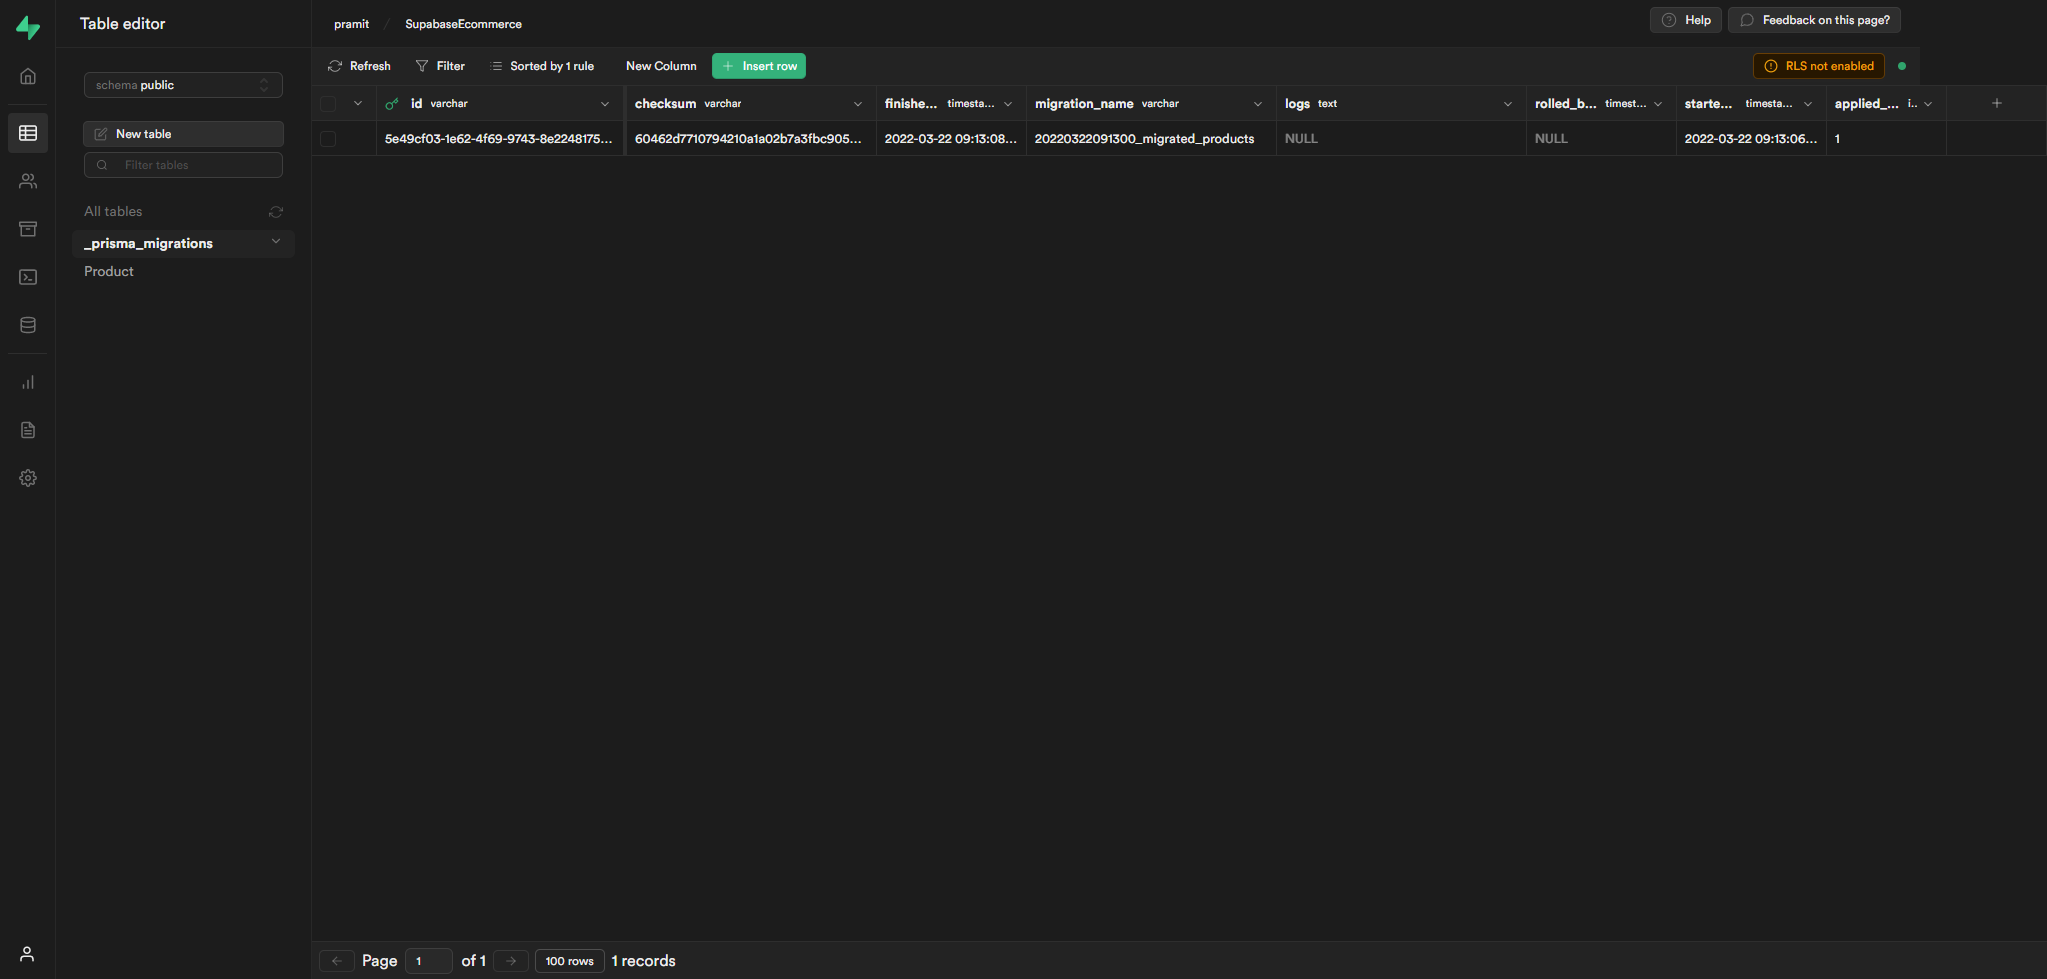Click the started_at cell 2022-03-22 09:13:06
The width and height of the screenshot is (2047, 979).
(1751, 139)
